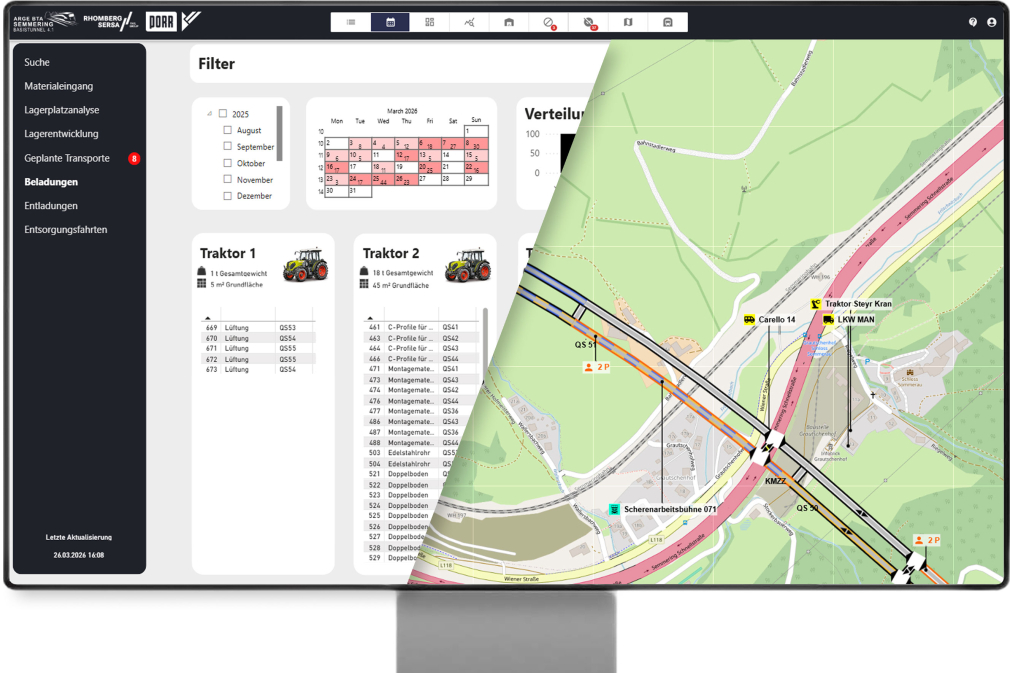This screenshot has width=1010, height=673.
Task: Click row 669 Lüftung QS53
Action: 258,328
